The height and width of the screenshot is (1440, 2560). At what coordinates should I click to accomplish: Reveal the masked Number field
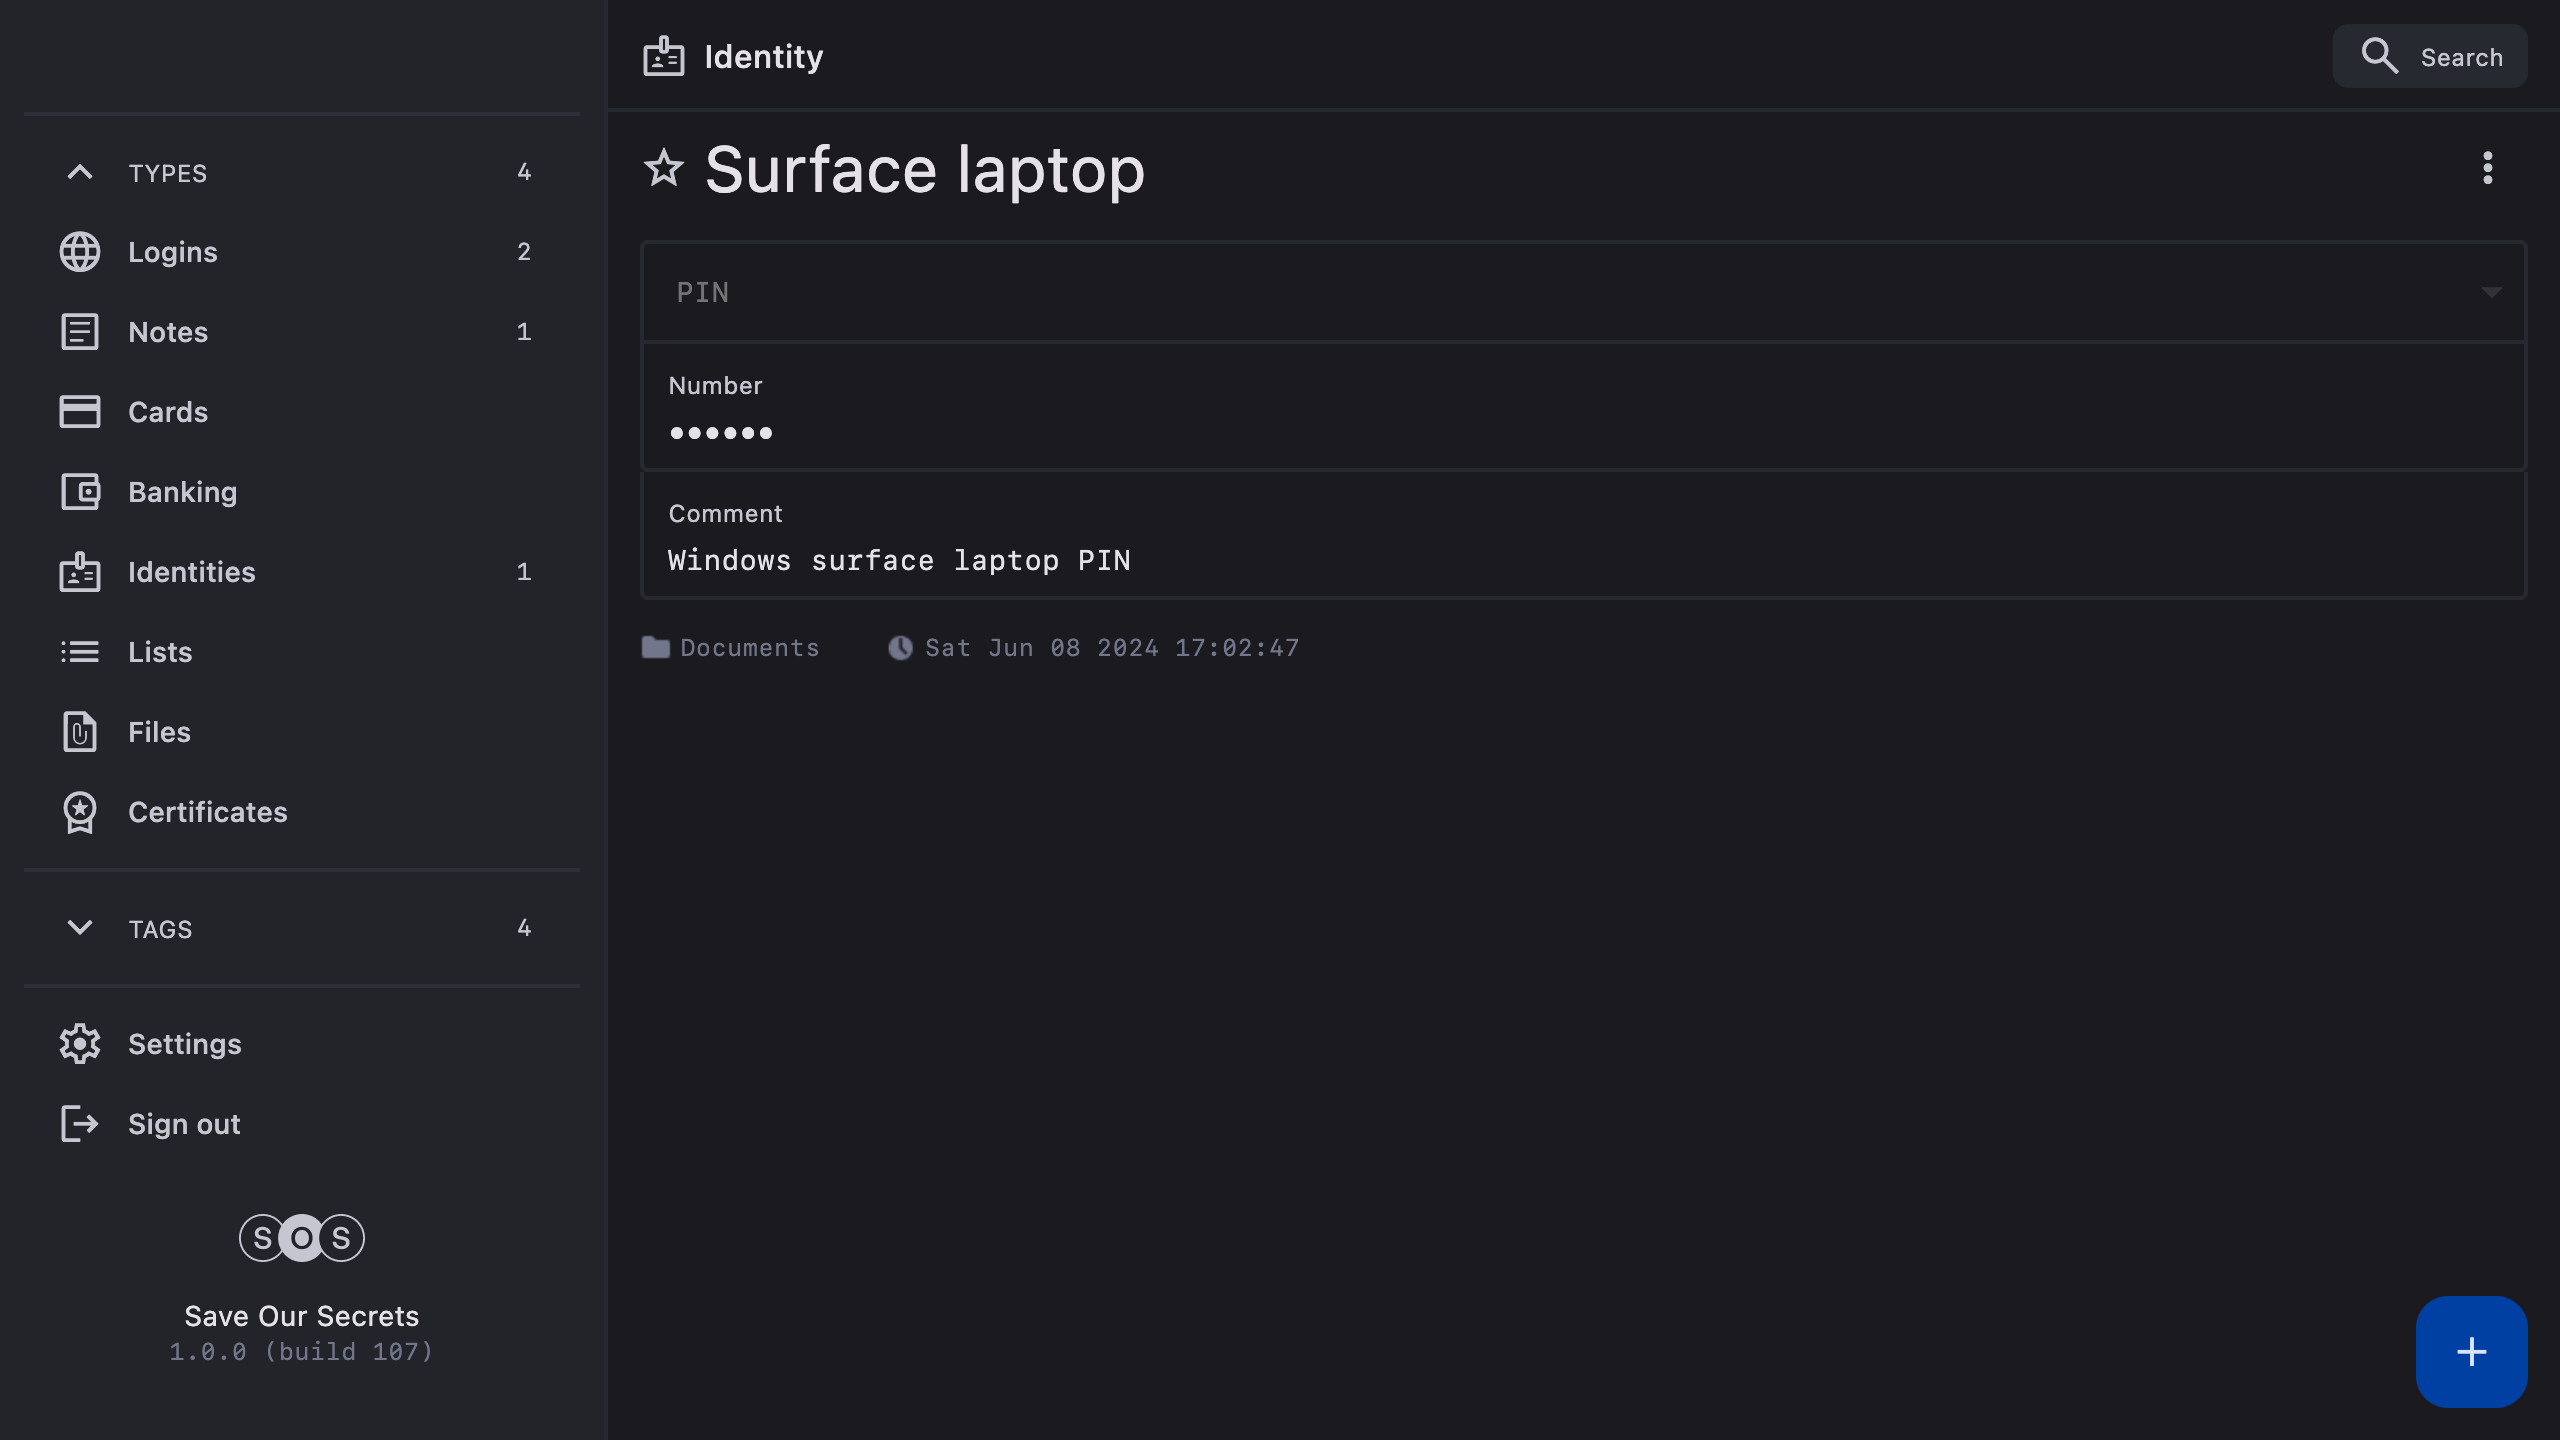point(721,433)
